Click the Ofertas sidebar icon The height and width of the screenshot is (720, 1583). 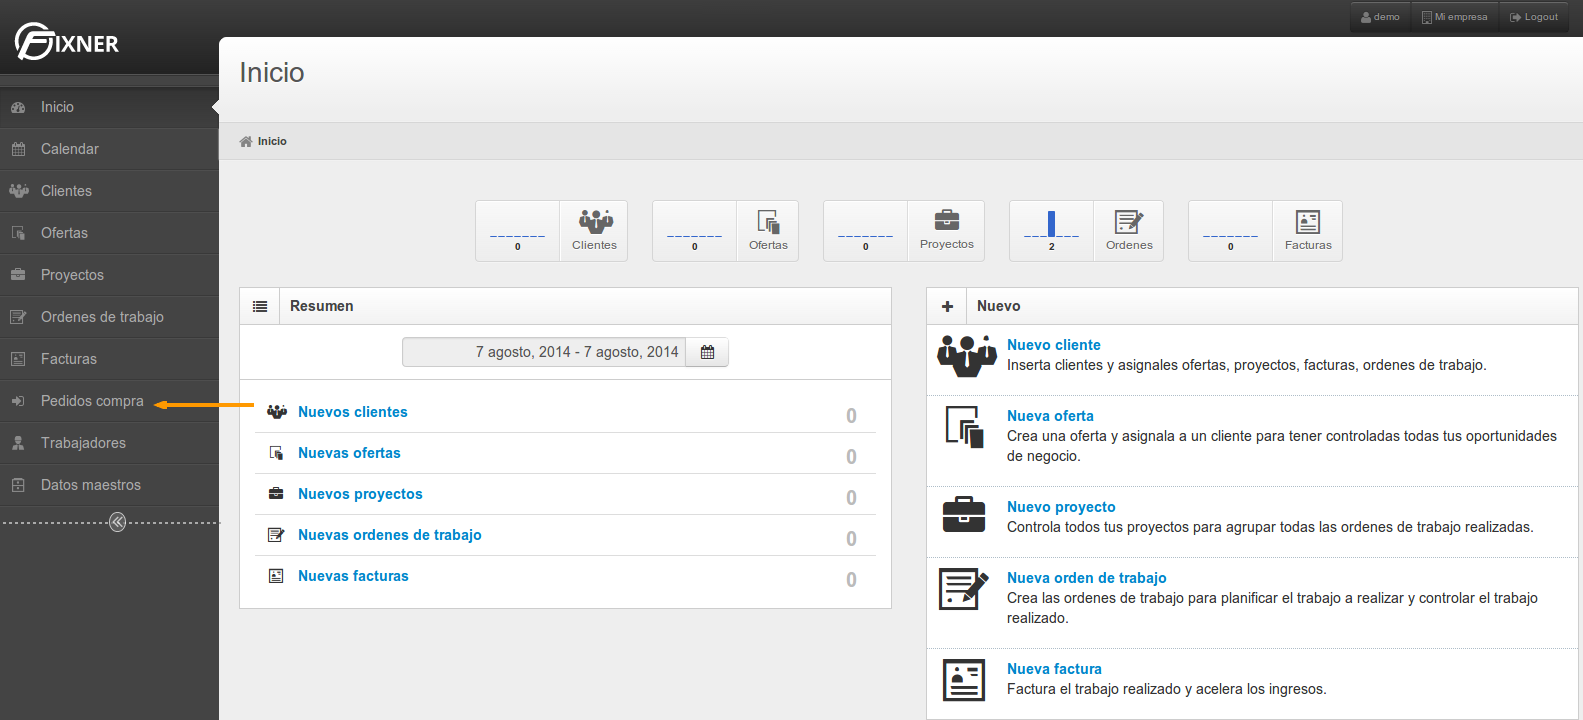pos(18,233)
